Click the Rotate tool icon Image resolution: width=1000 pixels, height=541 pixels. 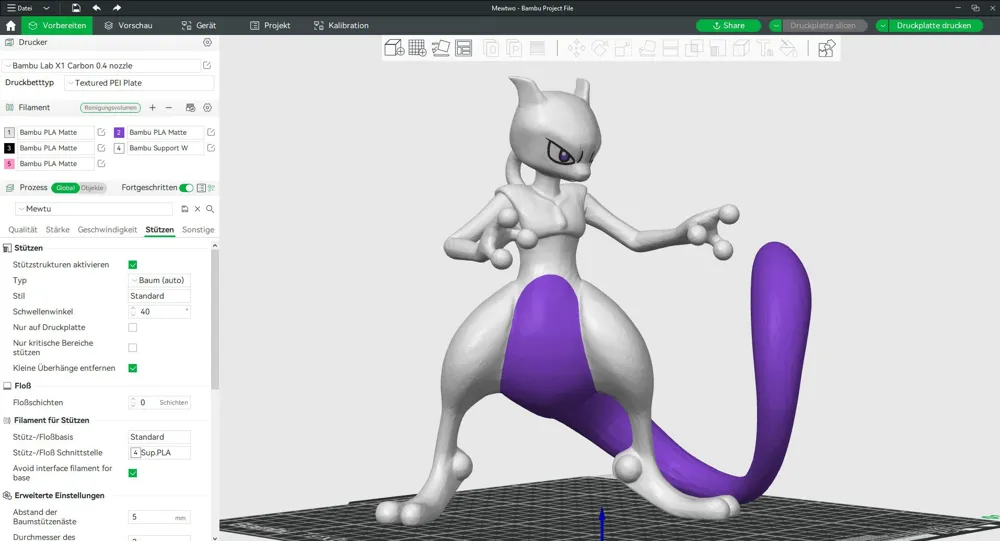[x=600, y=48]
